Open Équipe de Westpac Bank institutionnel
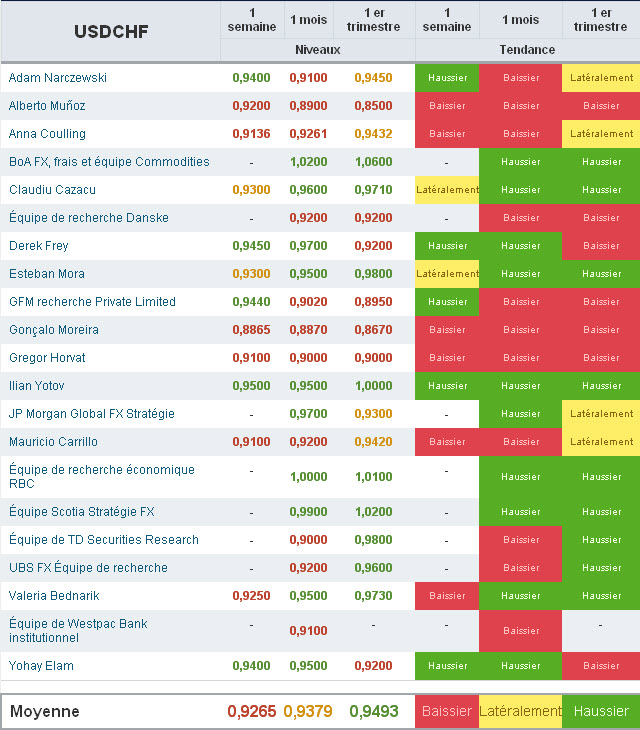The height and width of the screenshot is (730, 640). (x=78, y=630)
